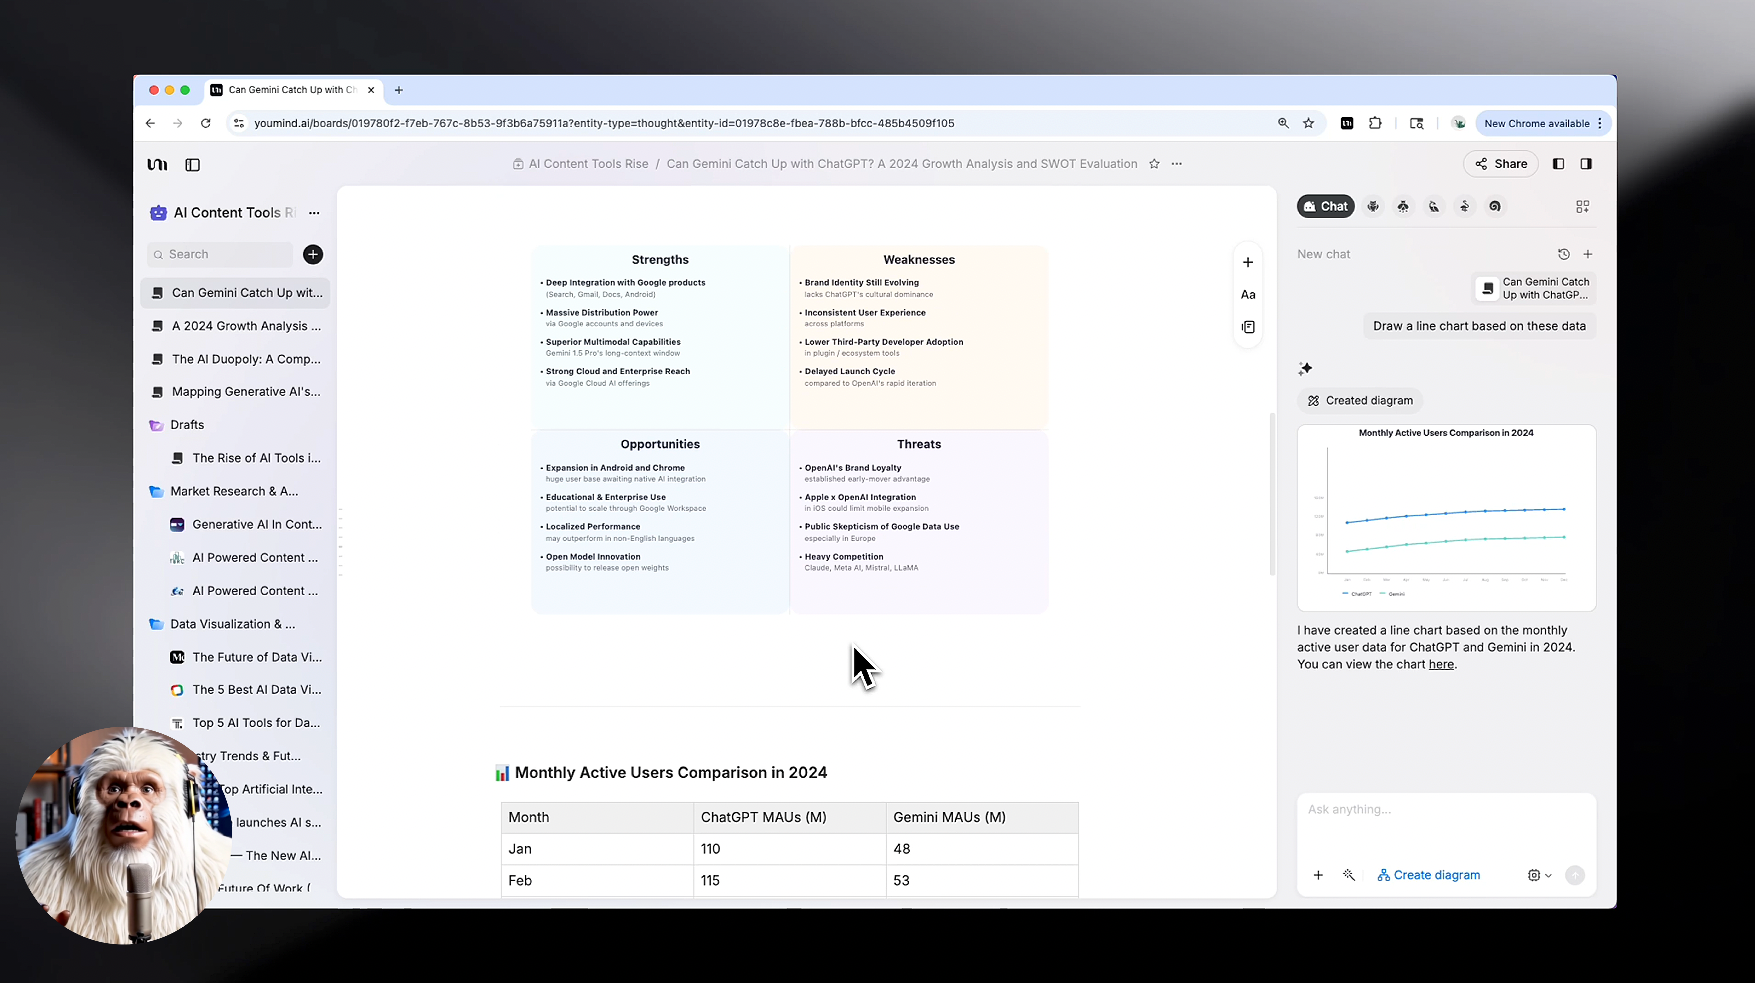Viewport: 1755px width, 983px height.
Task: Open the Monthly Active Users chart thumbnail
Action: (1446, 517)
